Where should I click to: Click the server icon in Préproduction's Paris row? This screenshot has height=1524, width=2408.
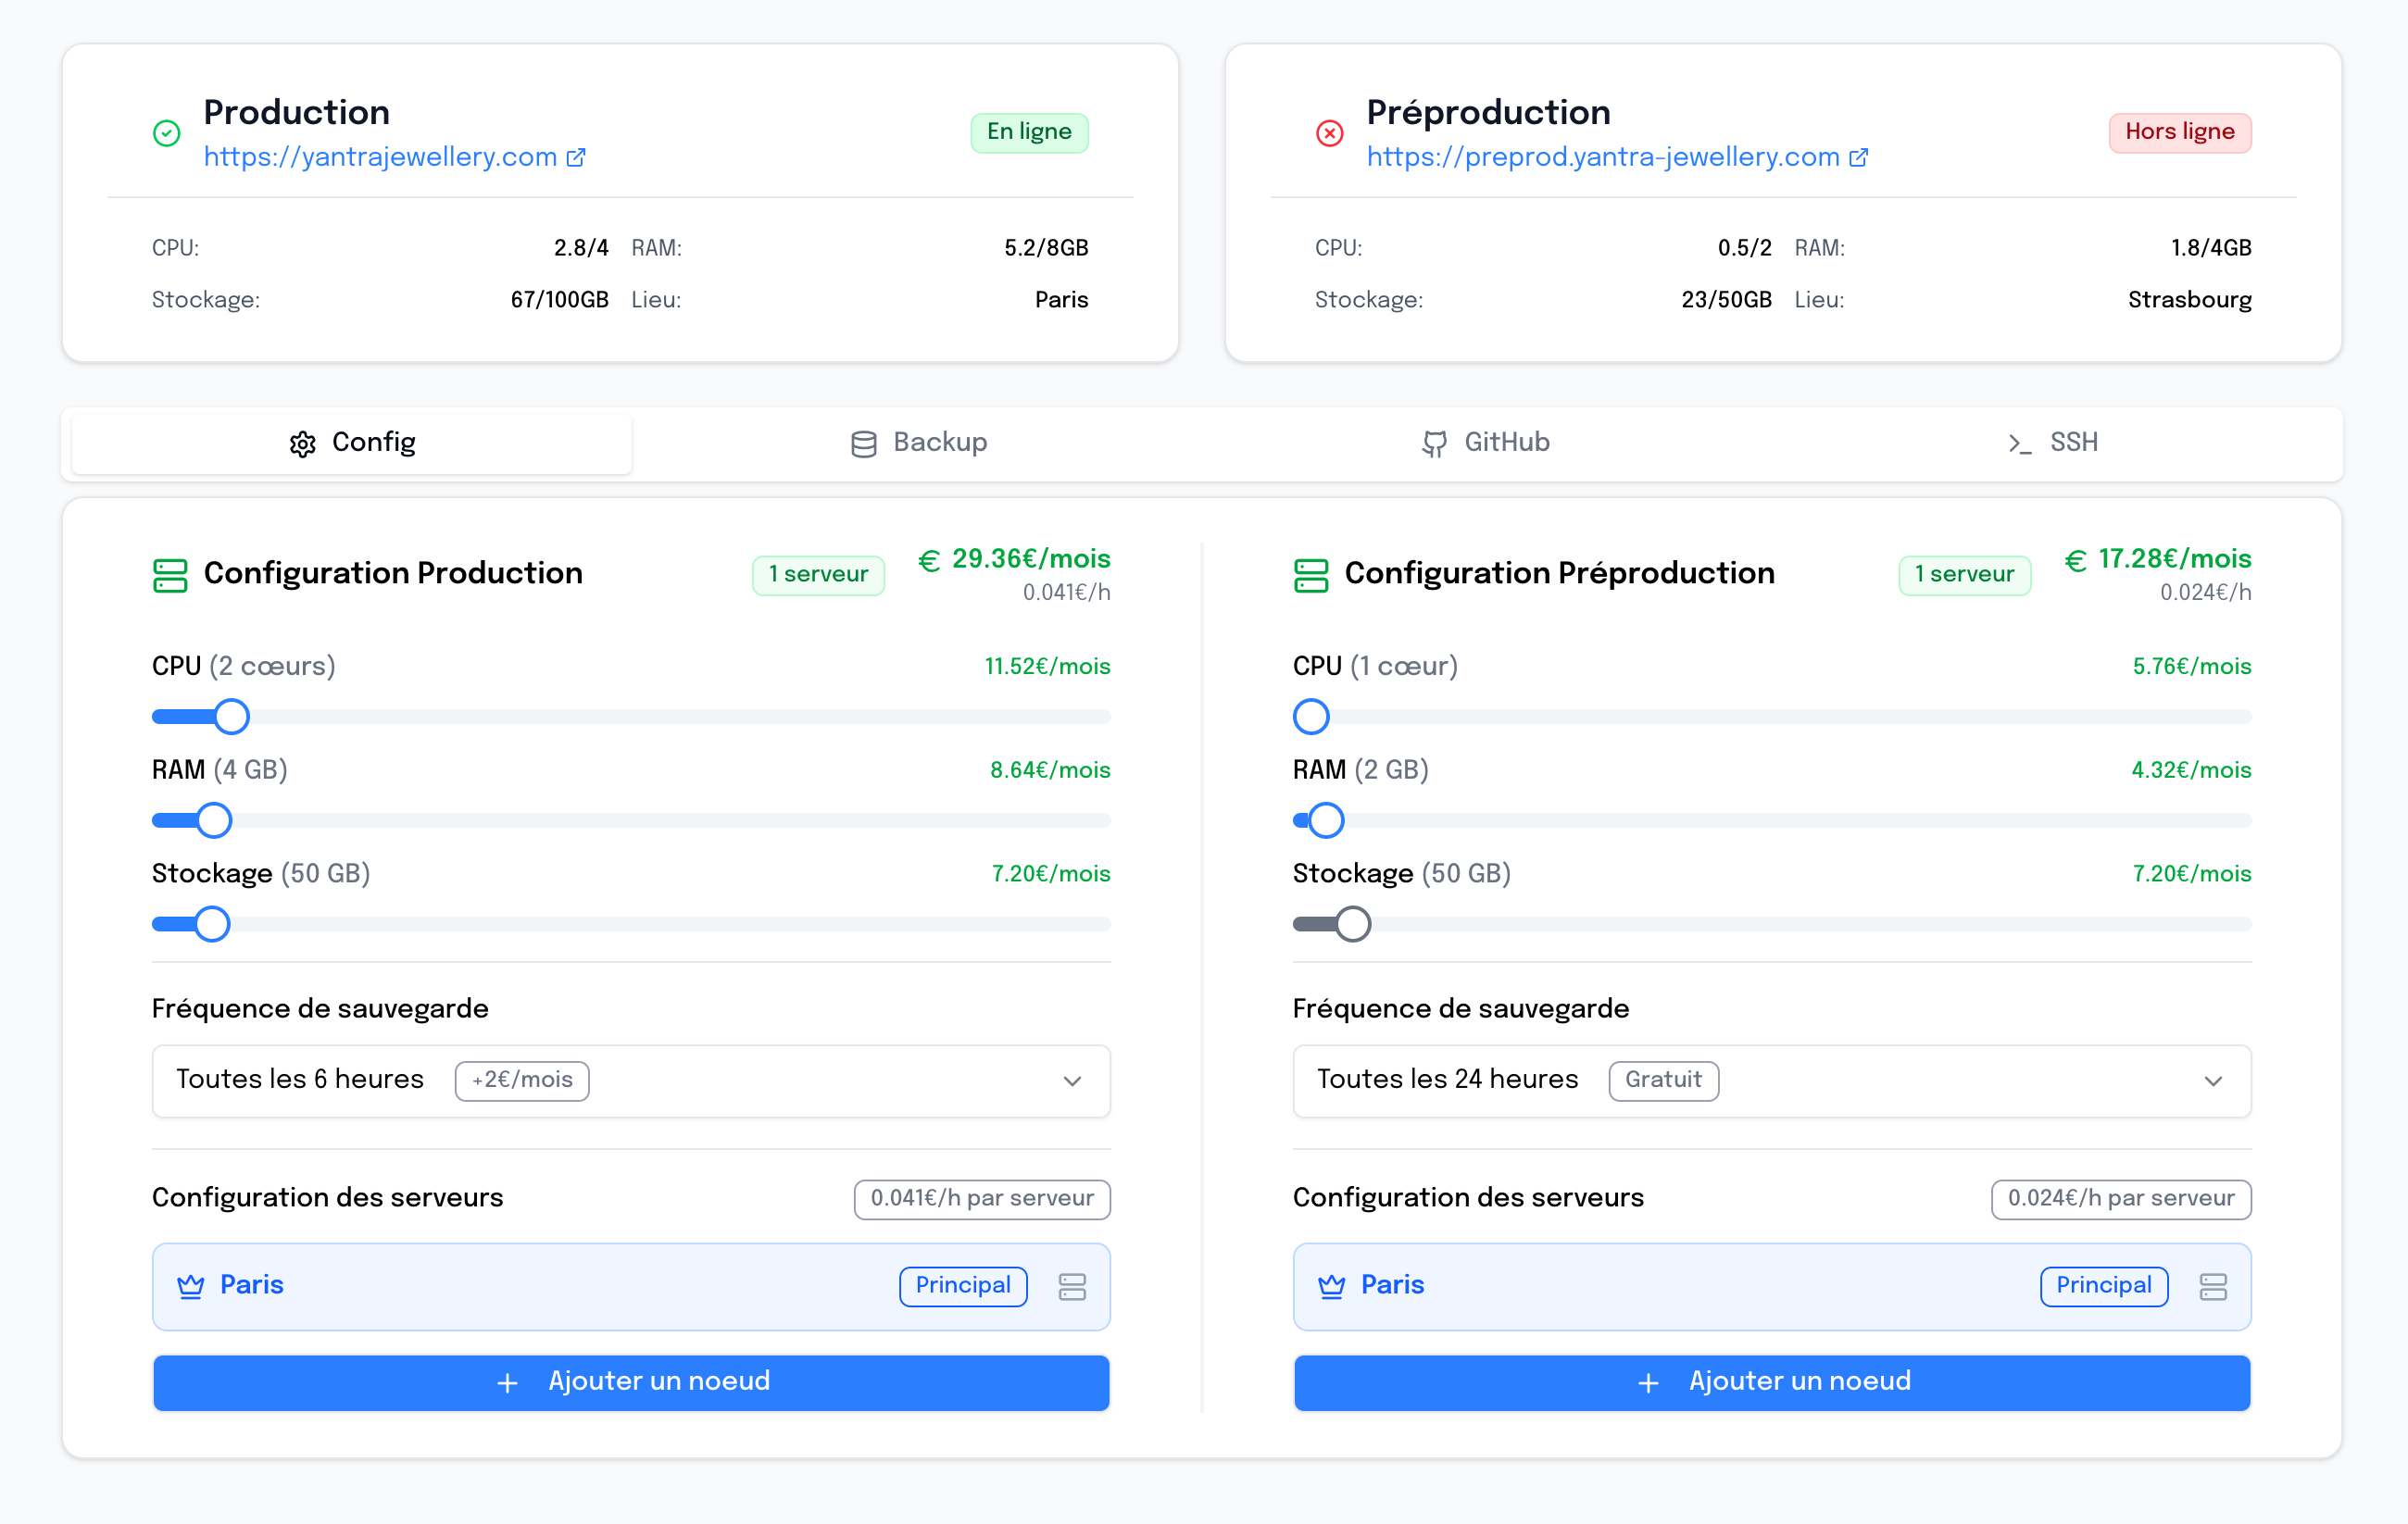coord(2213,1287)
